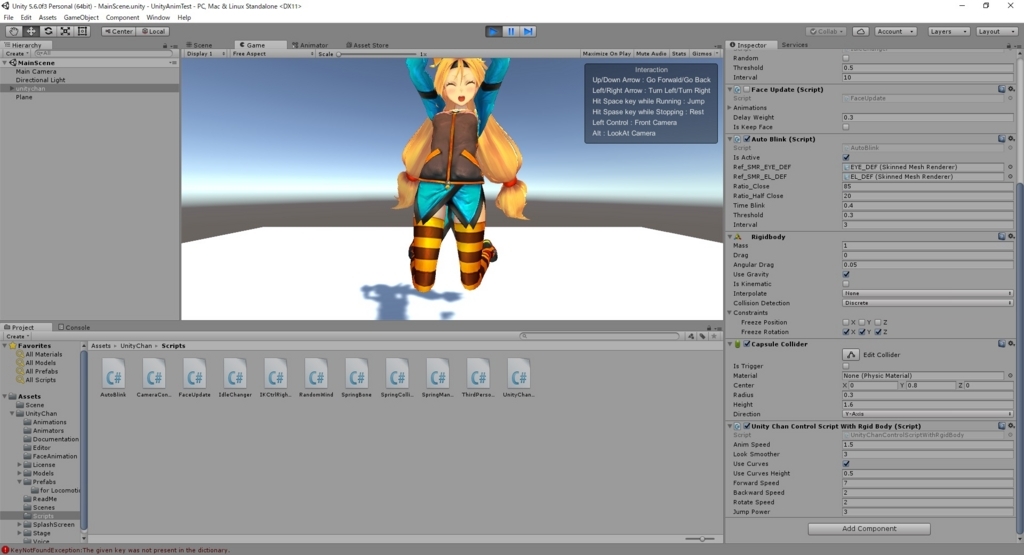Open ThirdPerso C# script file

[478, 379]
